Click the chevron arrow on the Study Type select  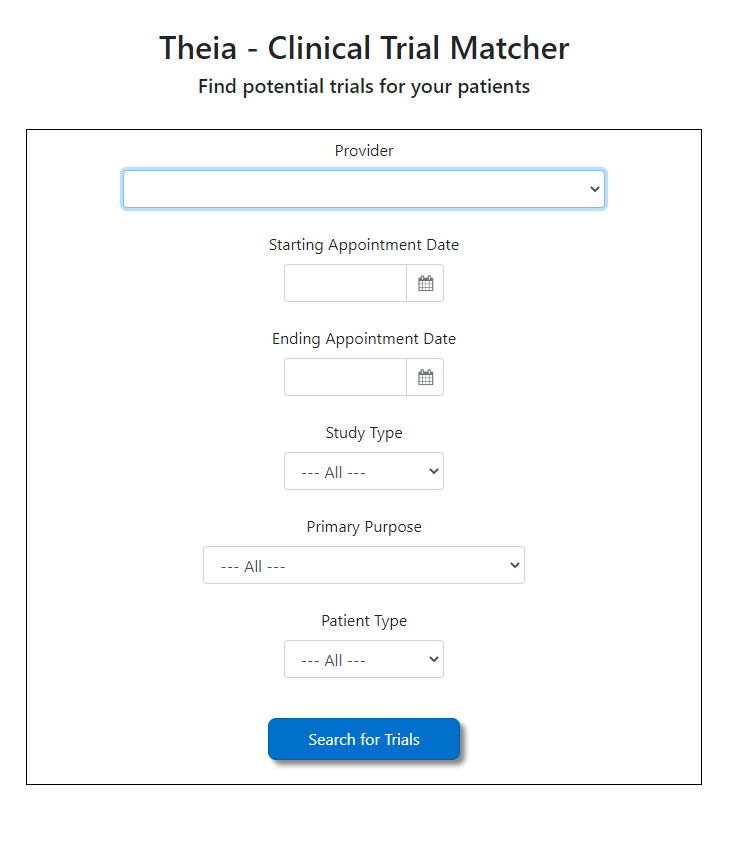[434, 471]
